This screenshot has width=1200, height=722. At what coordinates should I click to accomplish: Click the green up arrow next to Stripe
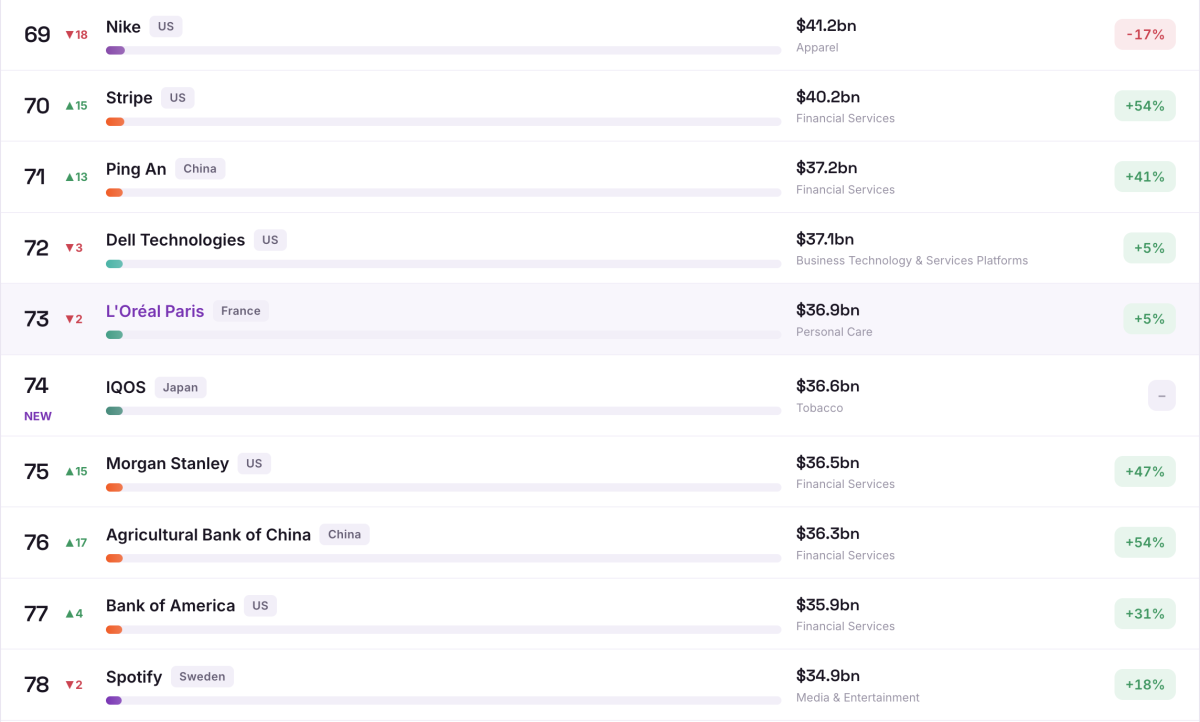click(x=70, y=106)
